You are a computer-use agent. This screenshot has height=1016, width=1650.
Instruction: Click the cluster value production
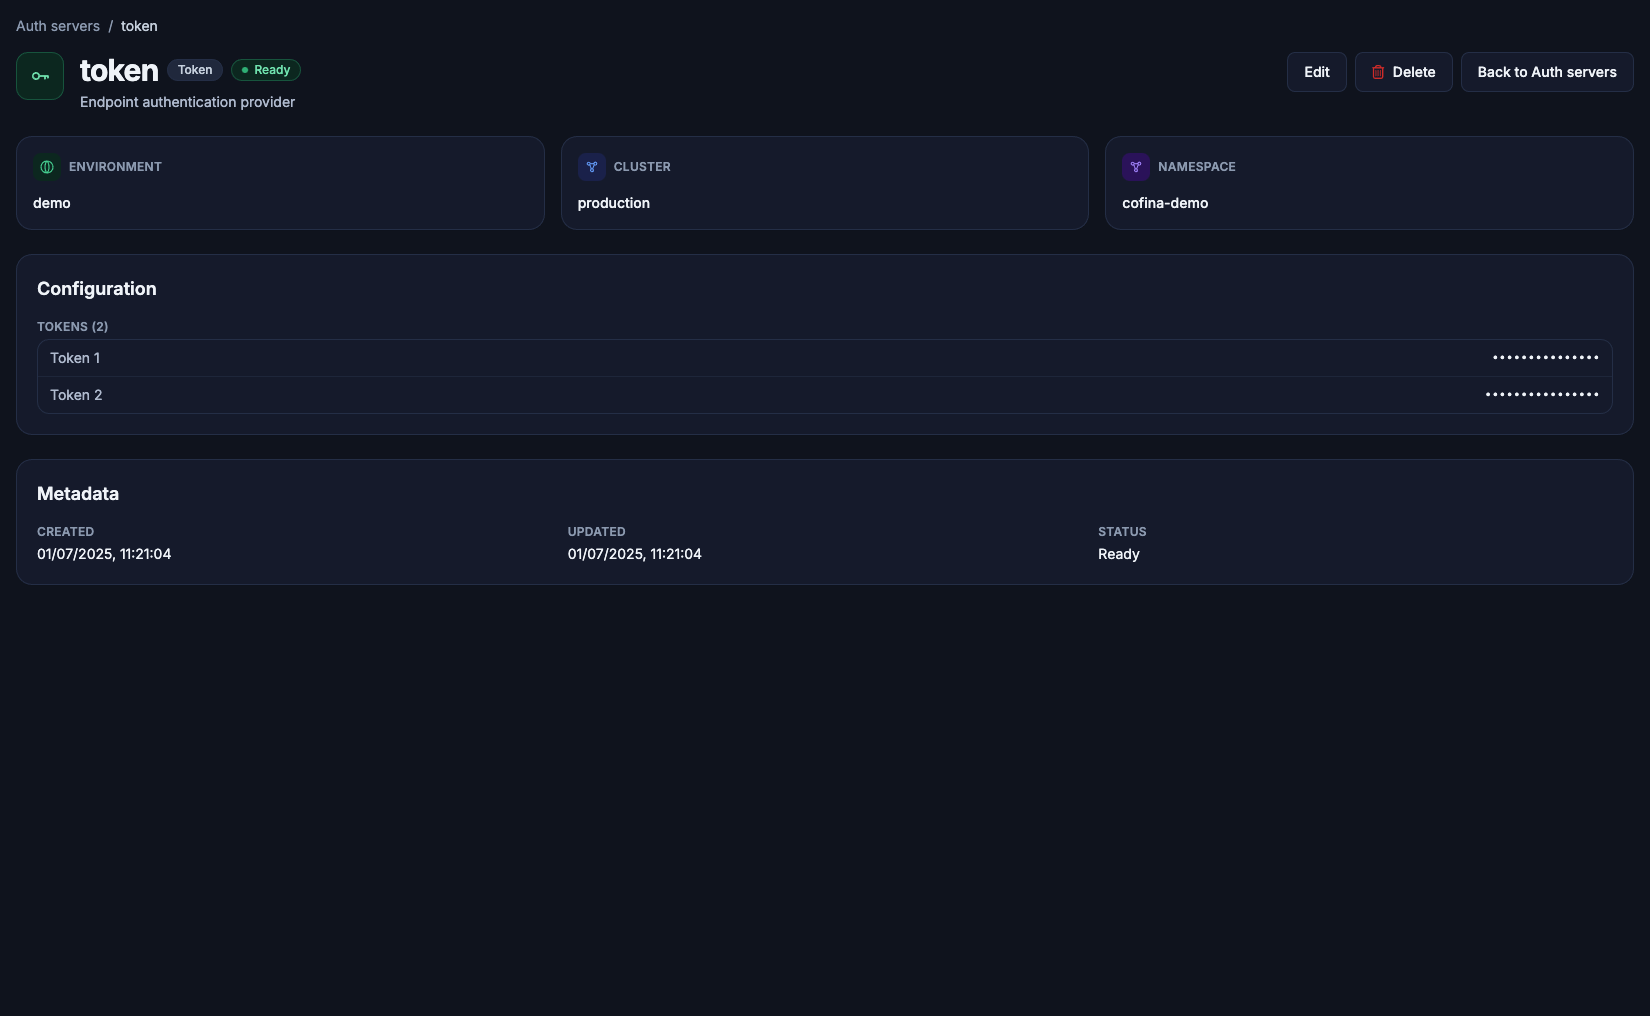pyautogui.click(x=614, y=203)
